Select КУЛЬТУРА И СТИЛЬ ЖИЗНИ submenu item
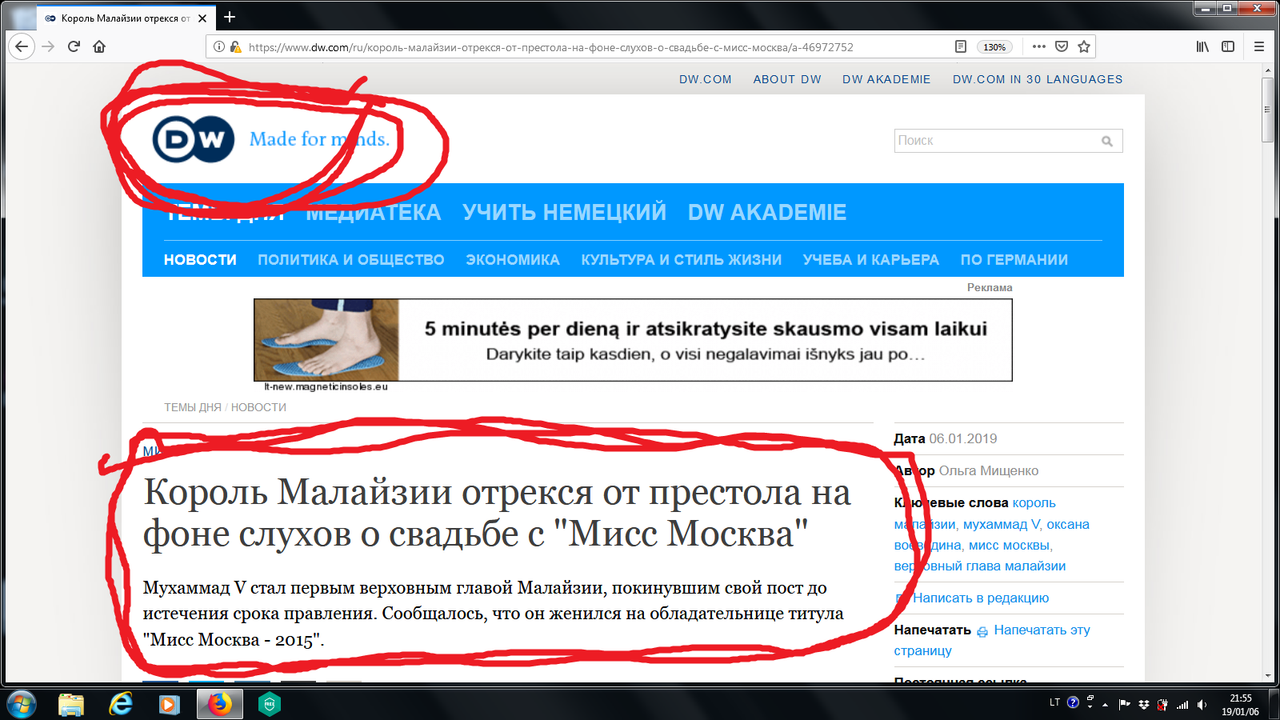This screenshot has width=1280, height=720. point(681,259)
